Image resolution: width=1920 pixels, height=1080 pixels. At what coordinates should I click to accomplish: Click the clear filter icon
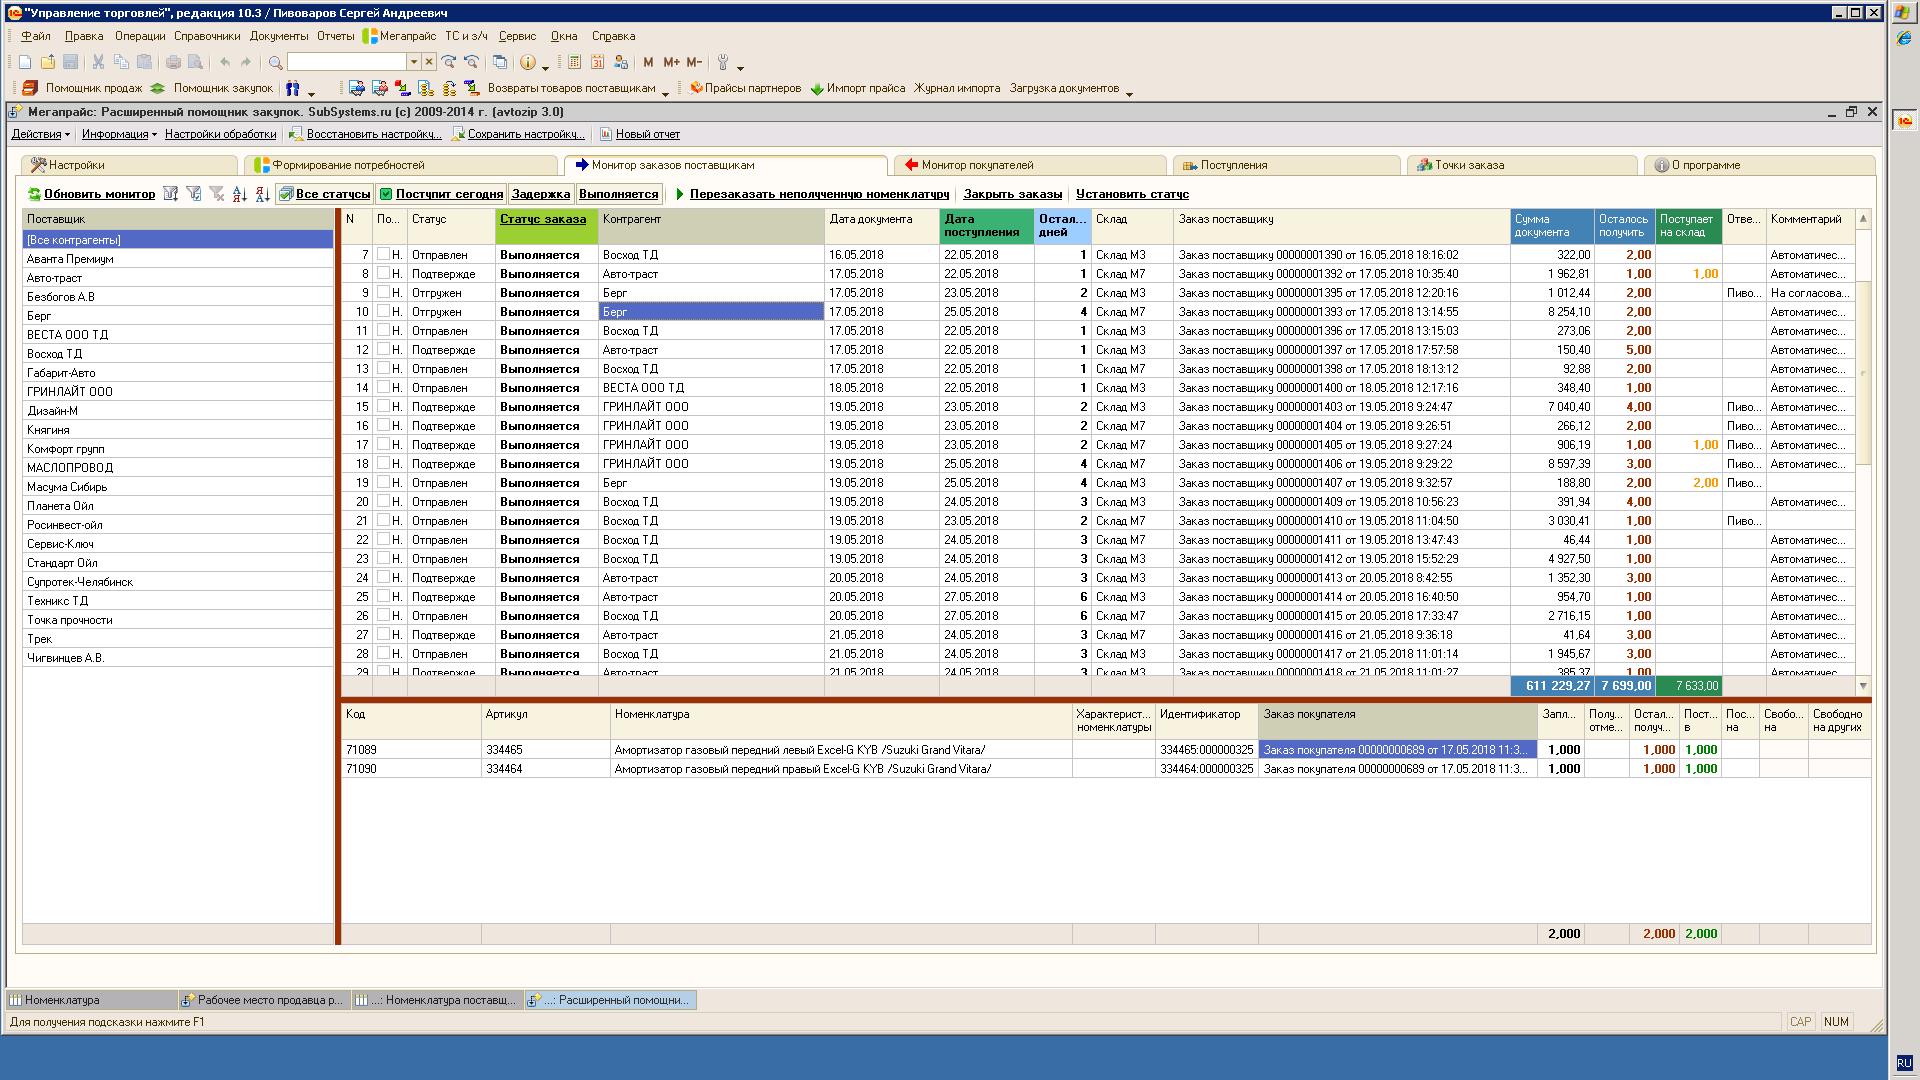(x=217, y=194)
